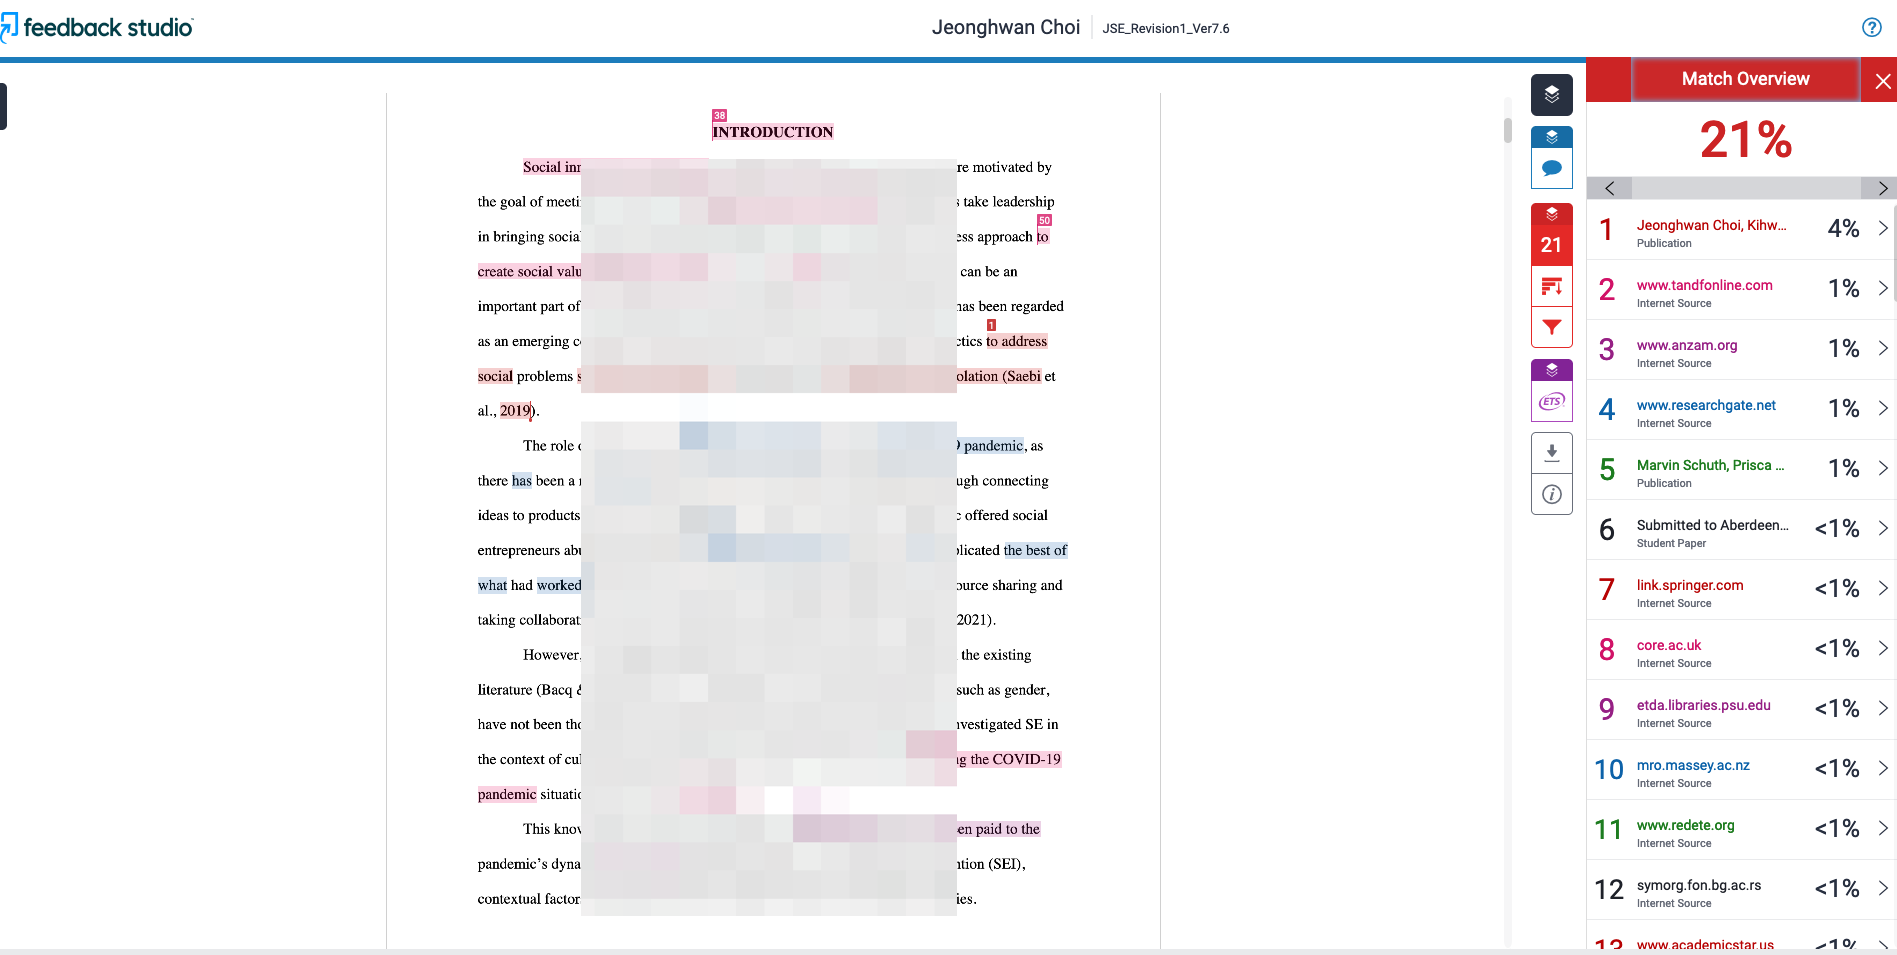
Task: Open symorg.fon.bg.ac.rs source link
Action: pyautogui.click(x=1699, y=885)
